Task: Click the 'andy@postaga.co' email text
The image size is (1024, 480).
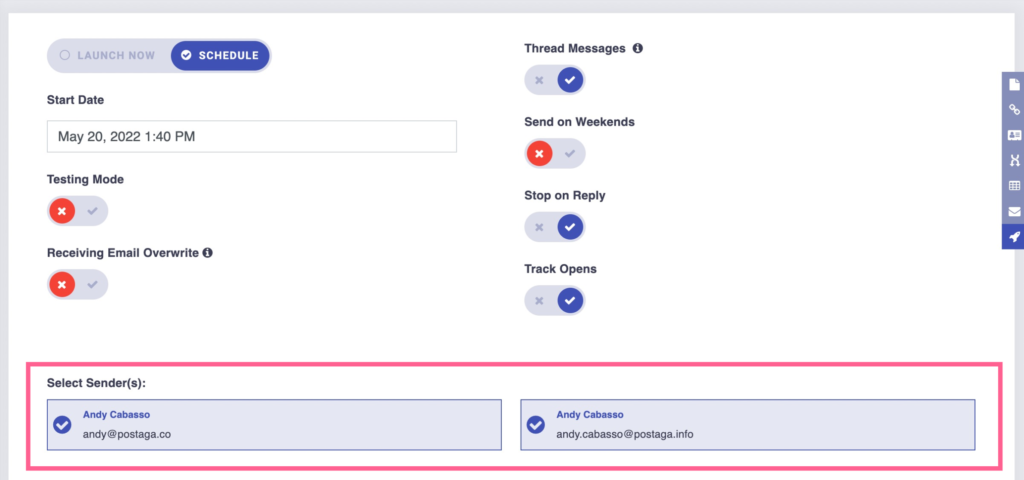Action: tap(127, 434)
